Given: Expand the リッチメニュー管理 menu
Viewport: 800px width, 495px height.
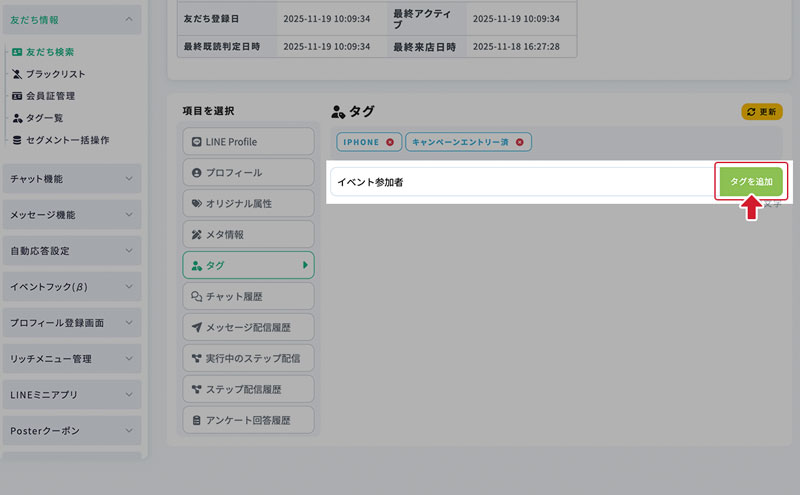Looking at the screenshot, I should pos(72,359).
